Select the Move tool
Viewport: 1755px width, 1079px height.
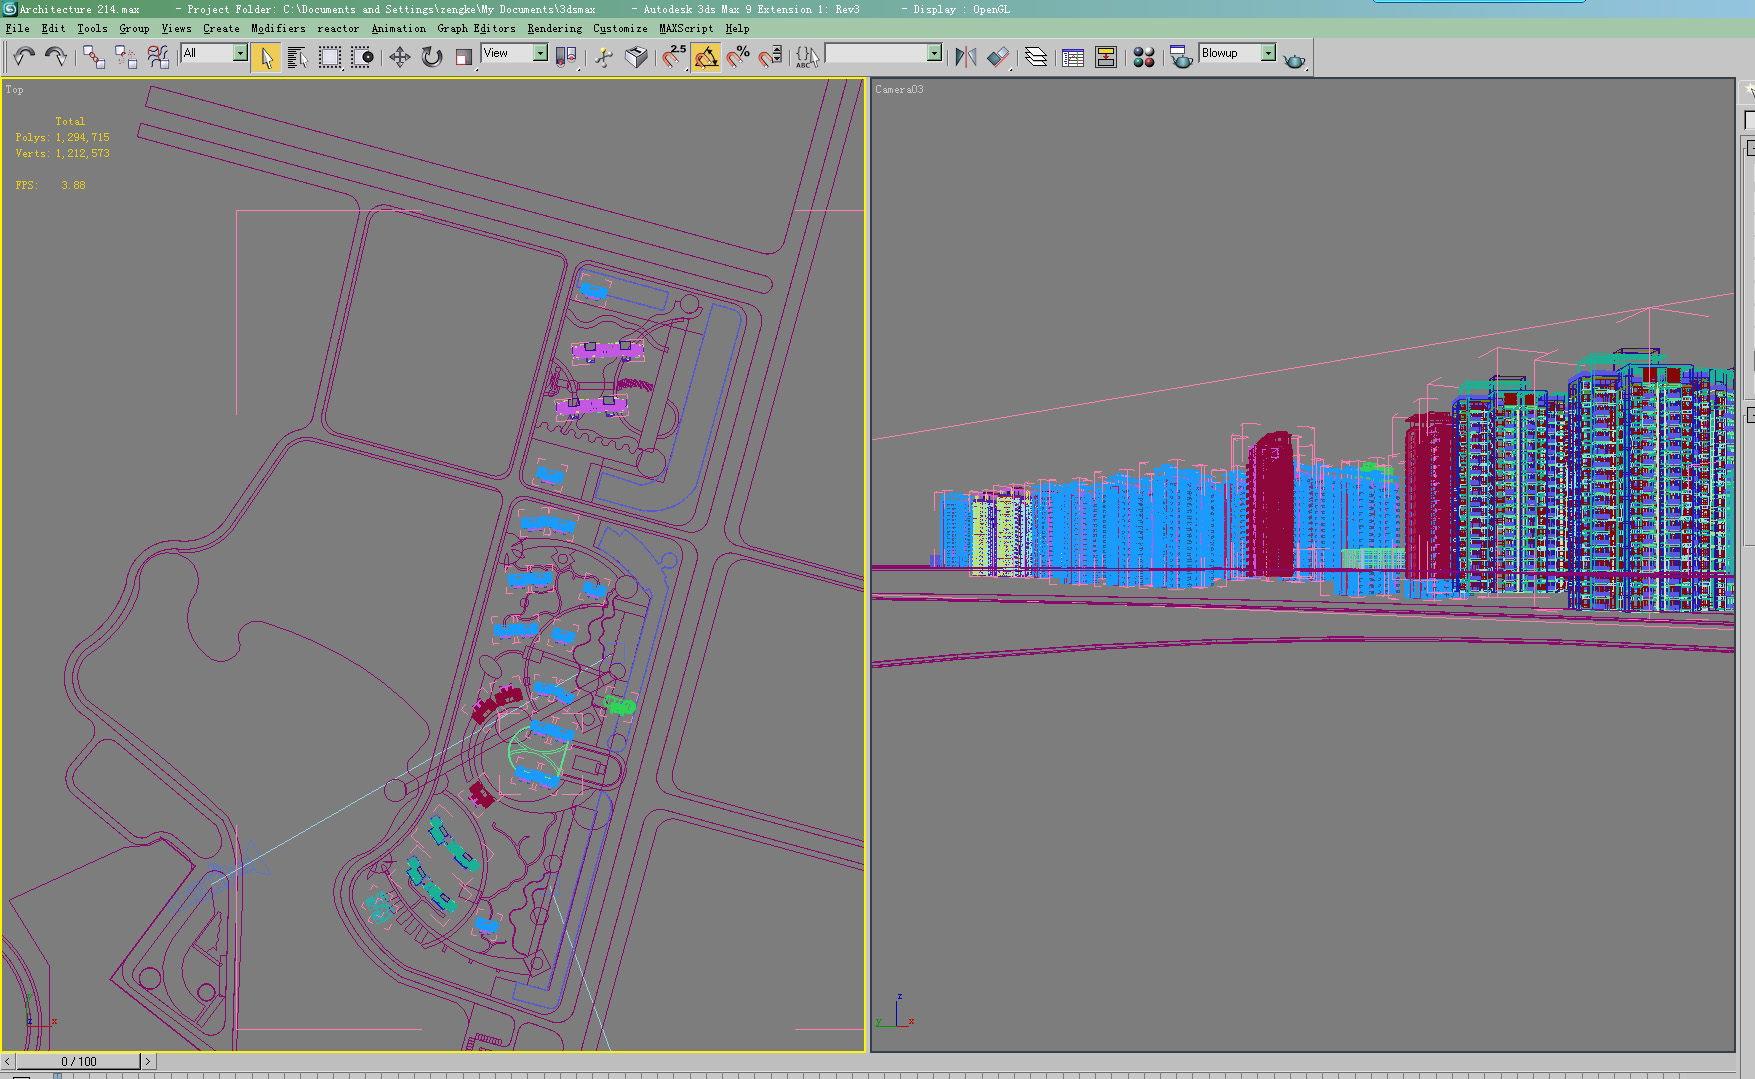(x=400, y=57)
